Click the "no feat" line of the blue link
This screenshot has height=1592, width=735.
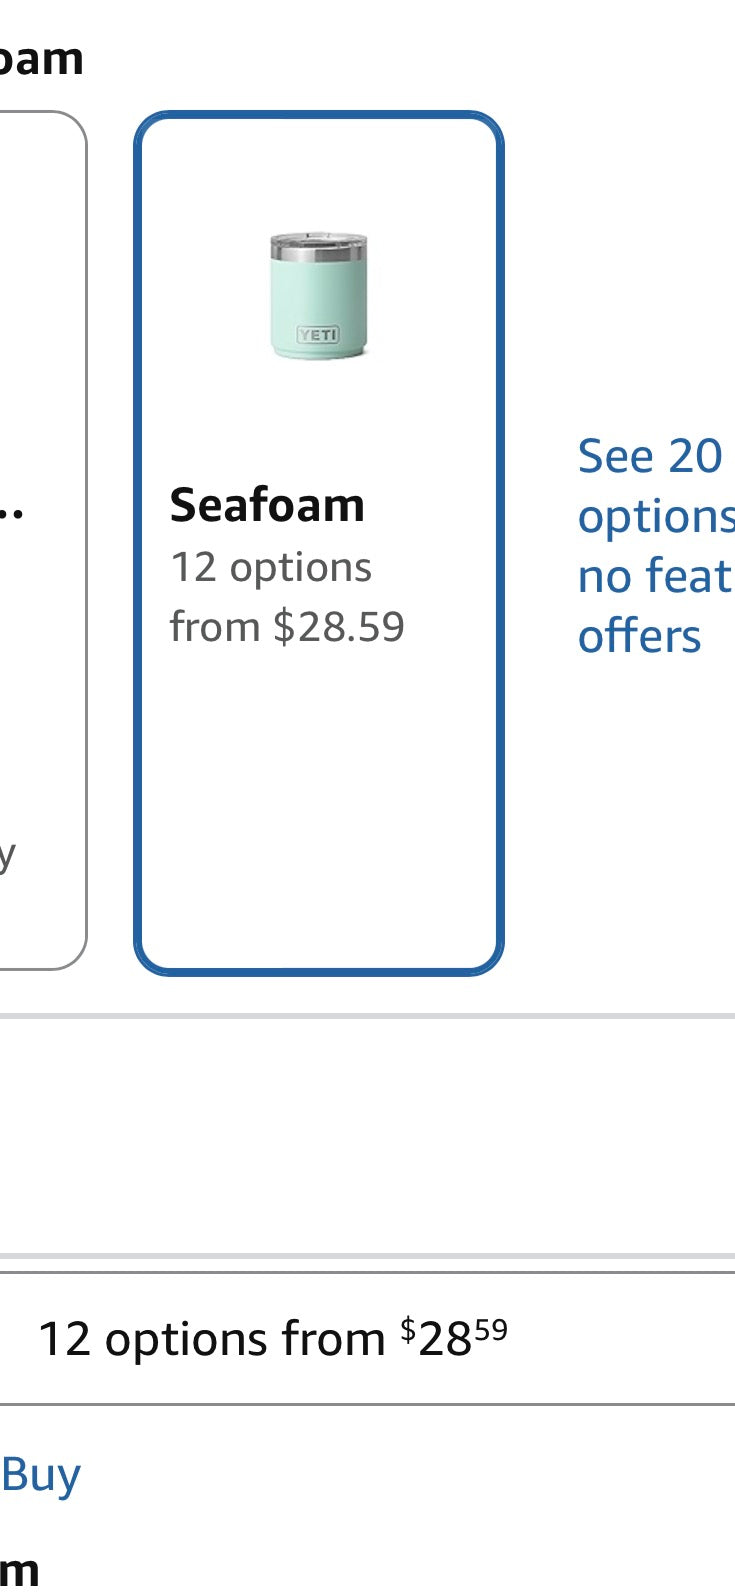point(655,577)
